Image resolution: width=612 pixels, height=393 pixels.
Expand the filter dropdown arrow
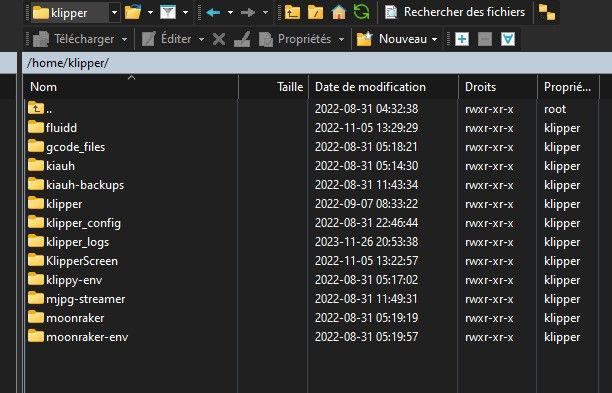pos(185,13)
